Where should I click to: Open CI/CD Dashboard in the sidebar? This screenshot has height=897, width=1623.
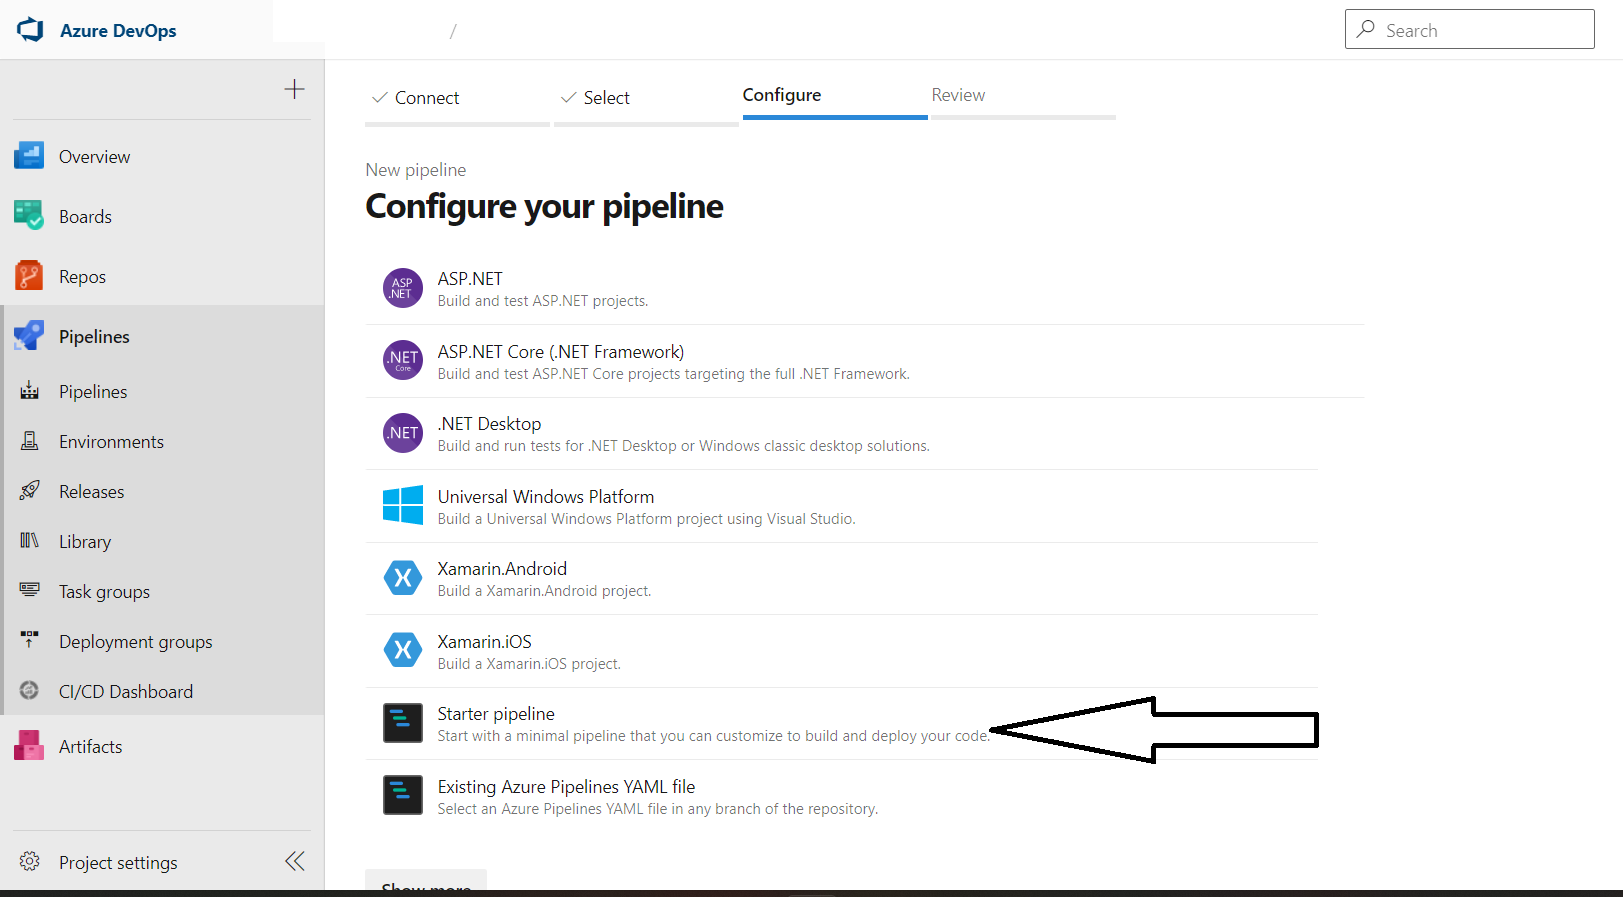[126, 692]
